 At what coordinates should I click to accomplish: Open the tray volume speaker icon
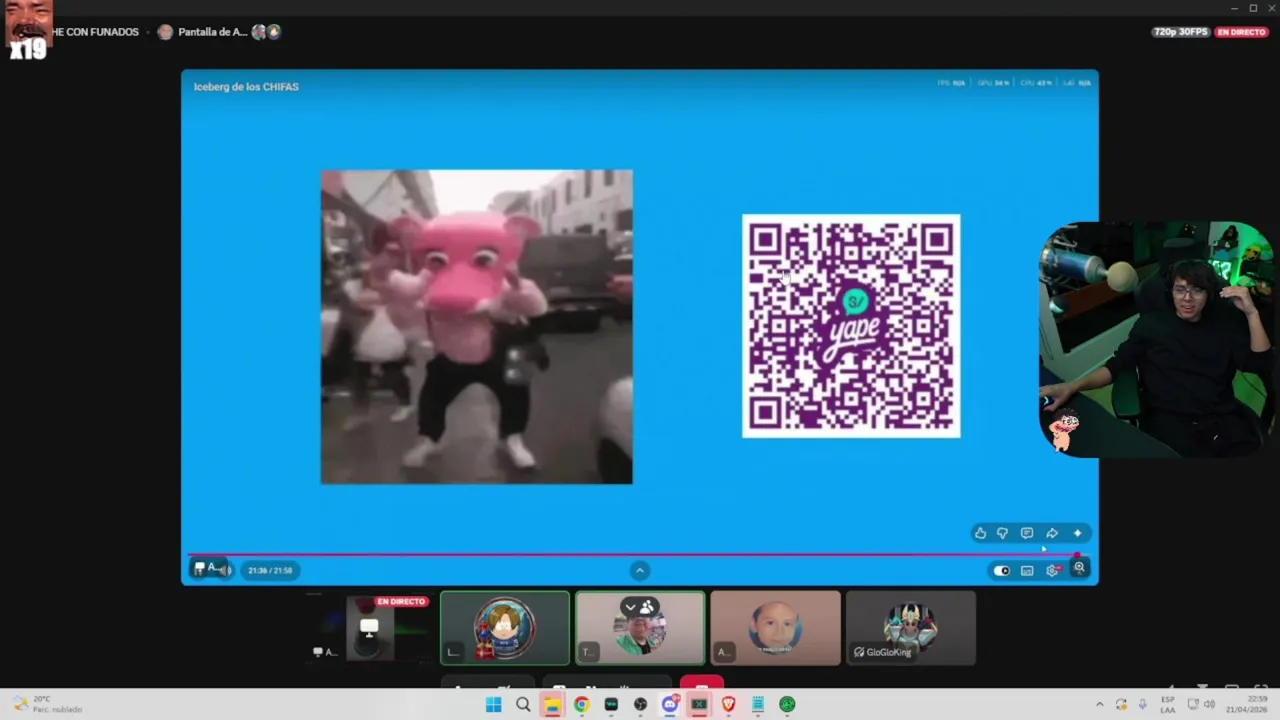pos(1208,705)
